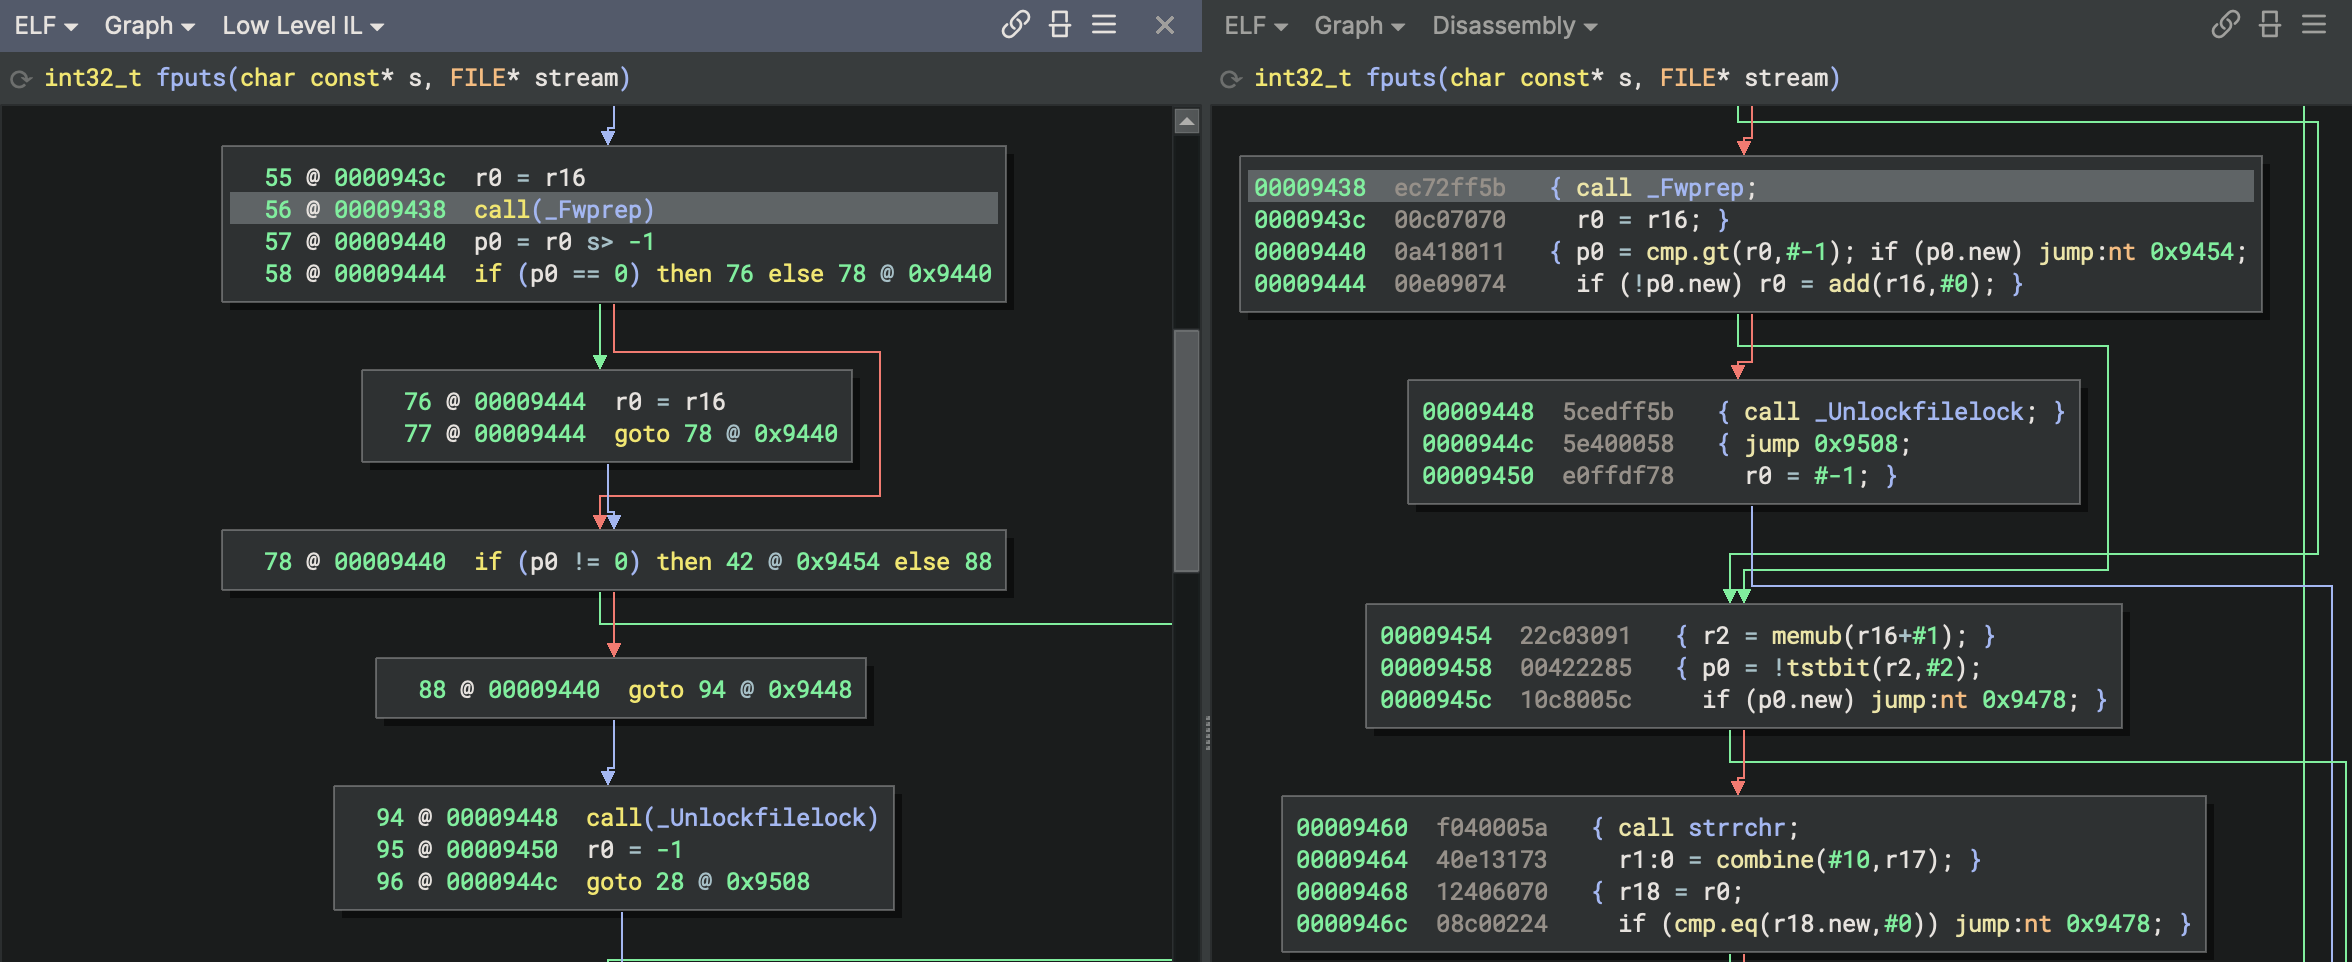Open the Disassembly view dropdown
This screenshot has height=962, width=2352.
(x=1515, y=26)
